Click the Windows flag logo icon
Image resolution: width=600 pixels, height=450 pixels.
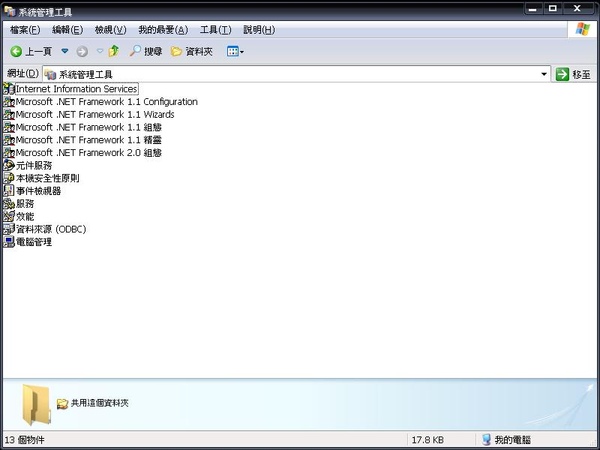coord(582,29)
